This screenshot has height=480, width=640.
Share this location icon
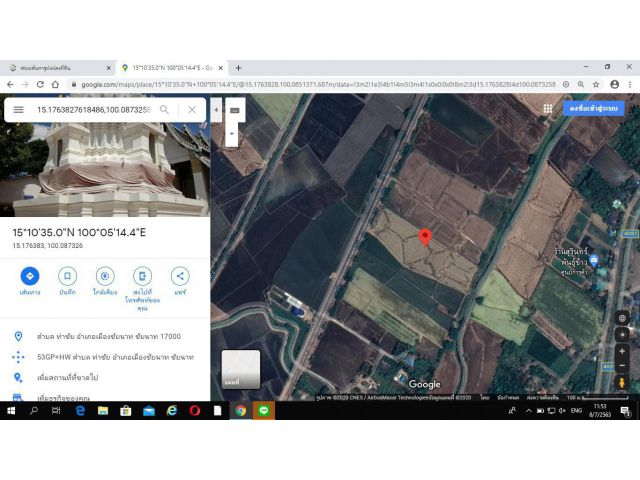point(180,276)
